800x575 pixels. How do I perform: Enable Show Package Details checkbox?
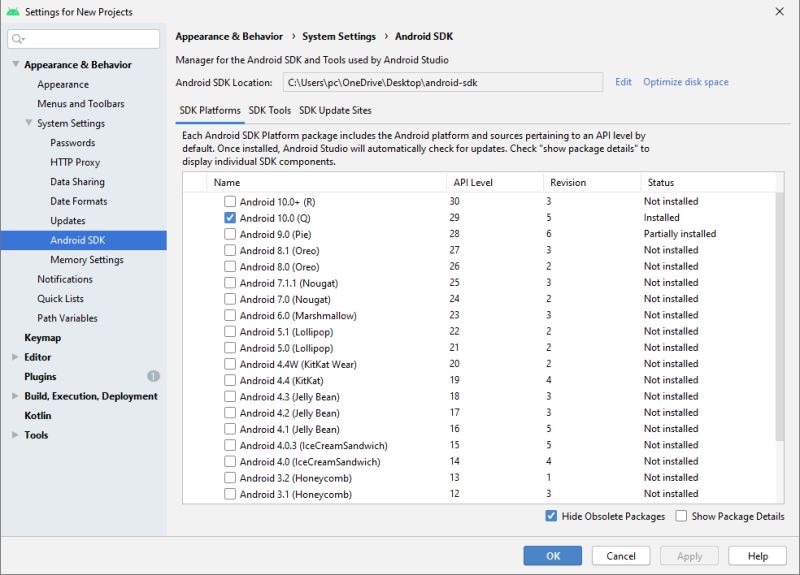coord(681,516)
